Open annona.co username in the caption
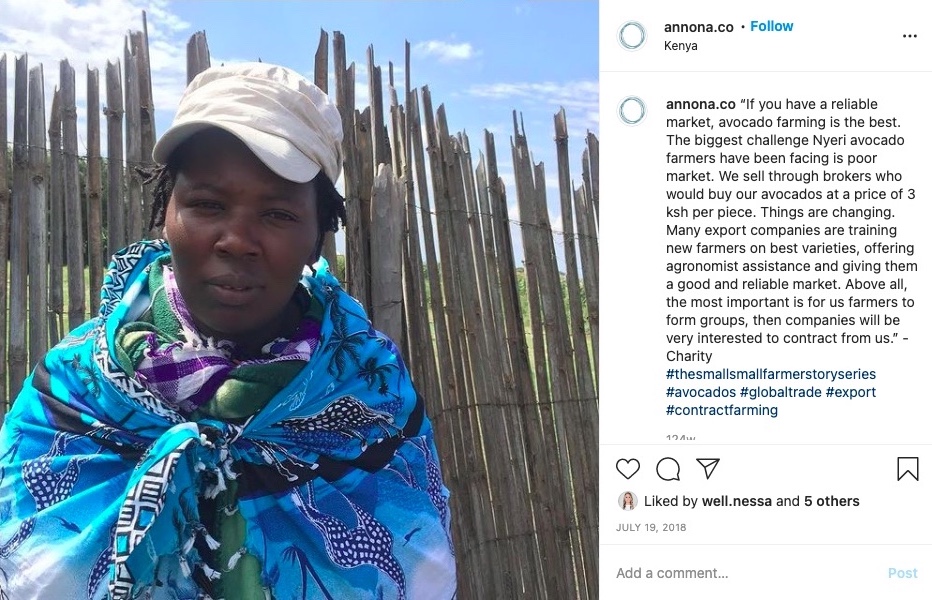The width and height of the screenshot is (932, 600). (700, 104)
